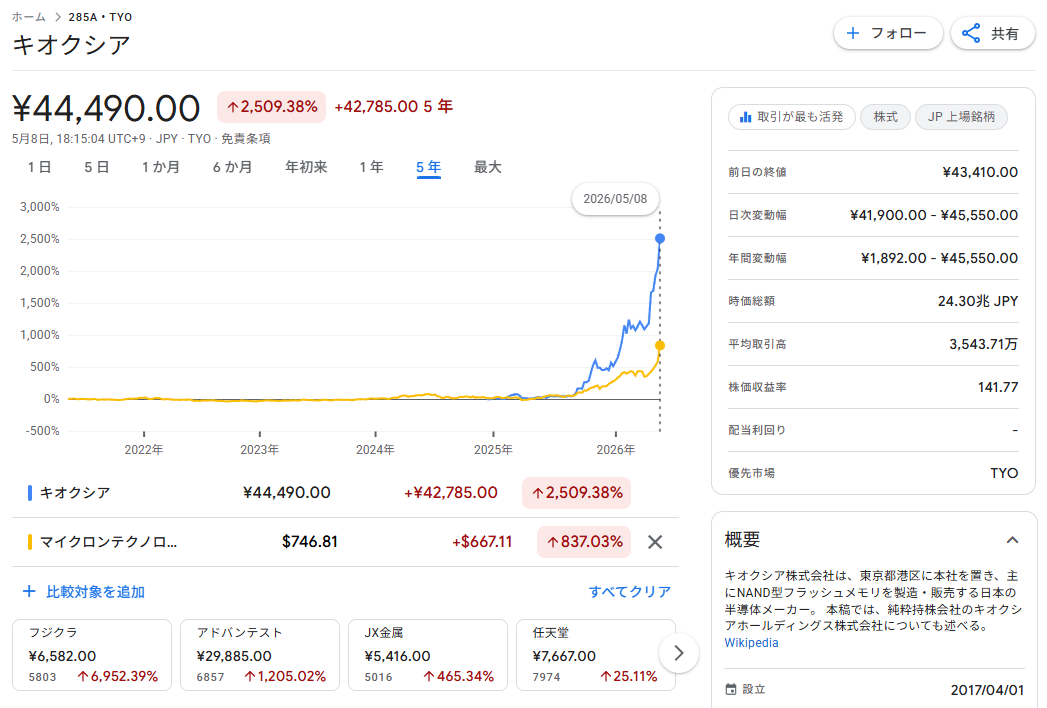This screenshot has width=1047, height=708.
Task: Click the yellow マイクロンテクノロ legend color bar
Action: click(x=29, y=542)
